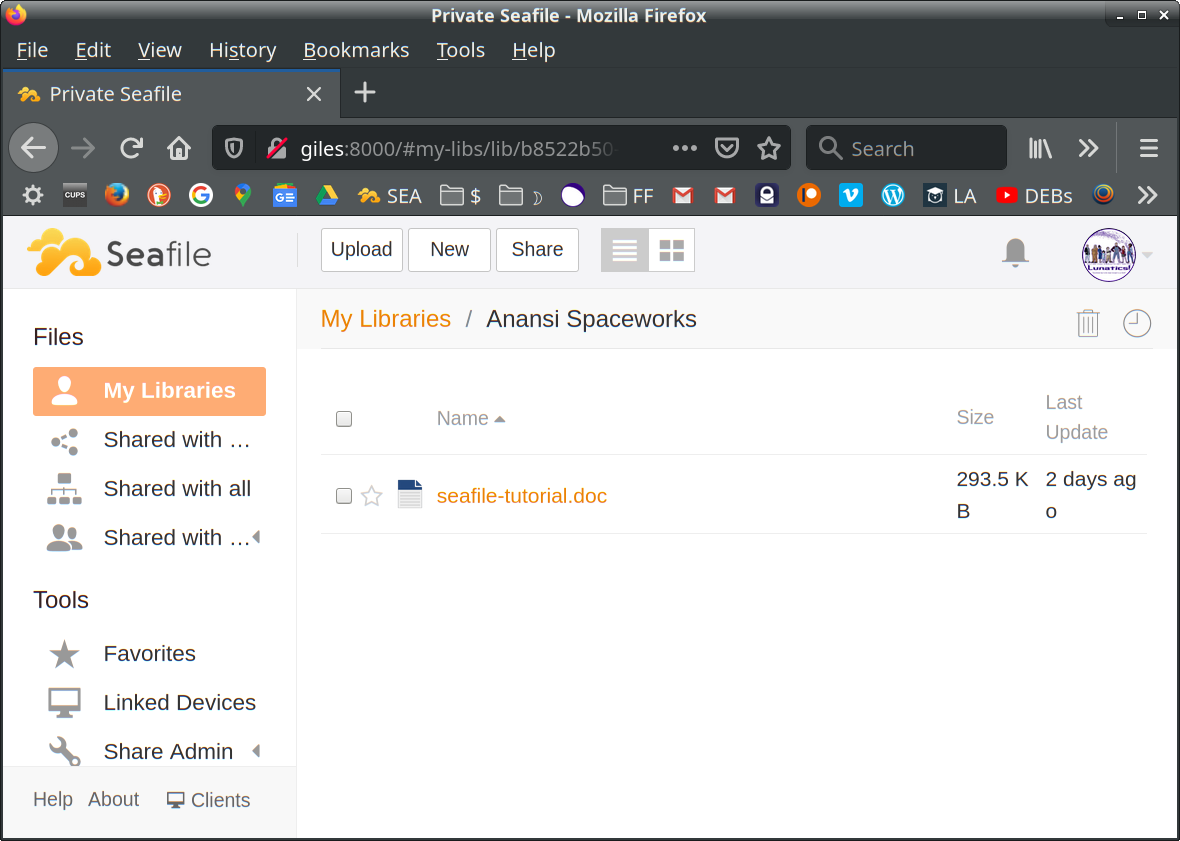Check the box for seafile-tutorial.doc
The height and width of the screenshot is (841, 1180).
pyautogui.click(x=344, y=496)
